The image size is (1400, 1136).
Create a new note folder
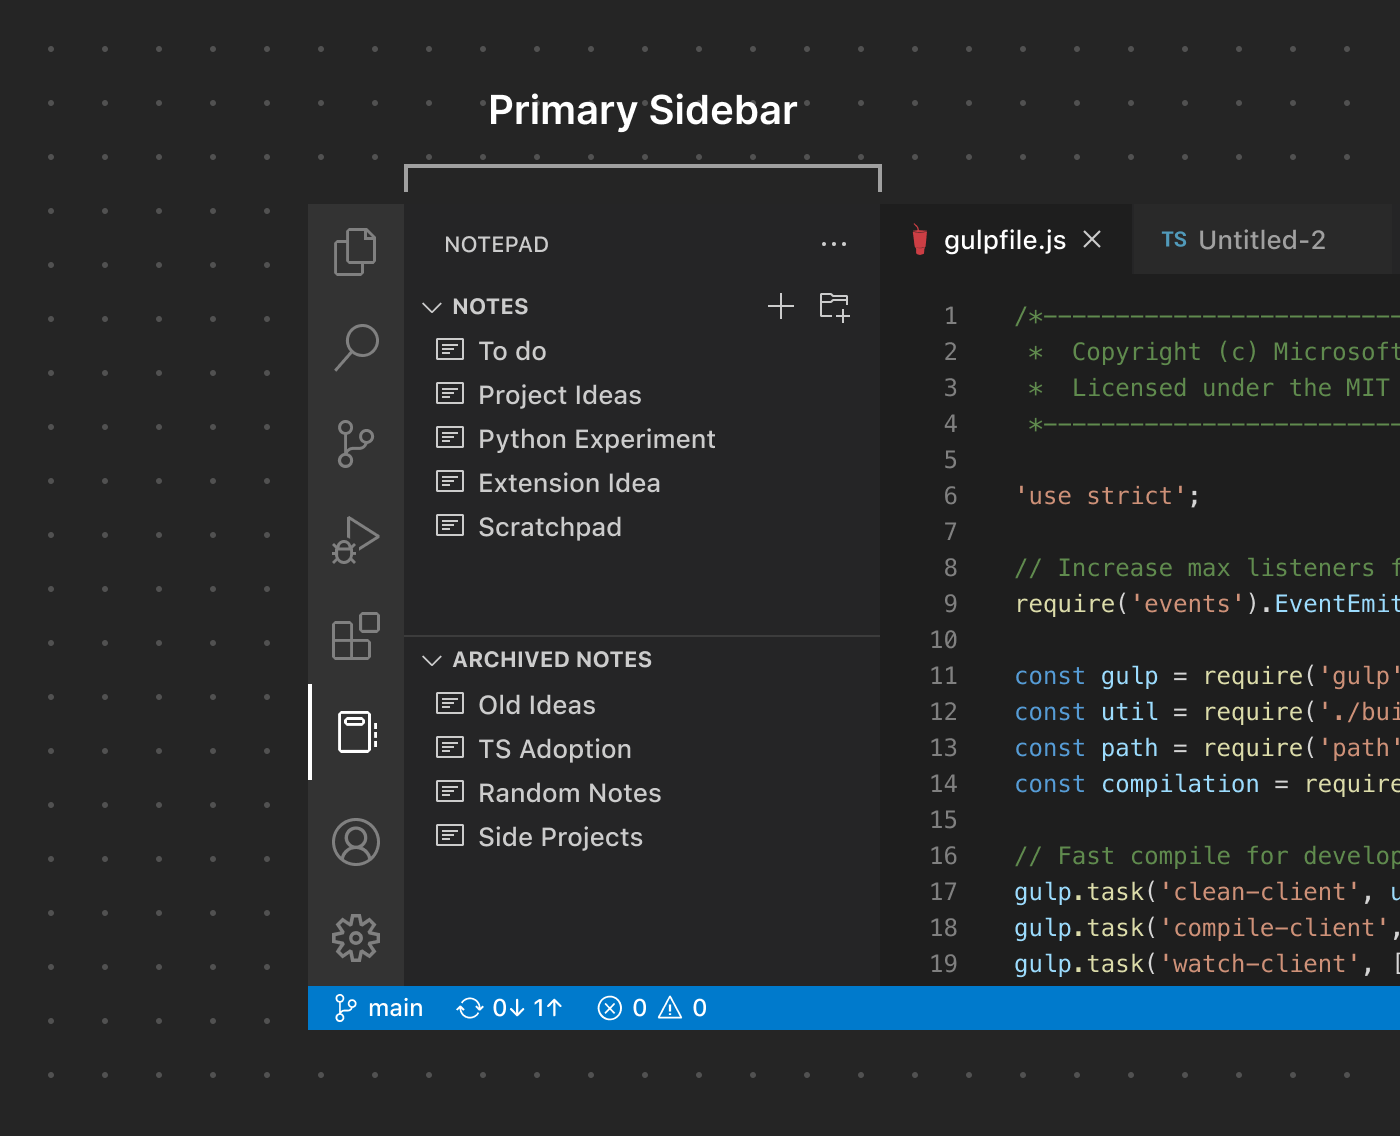834,306
